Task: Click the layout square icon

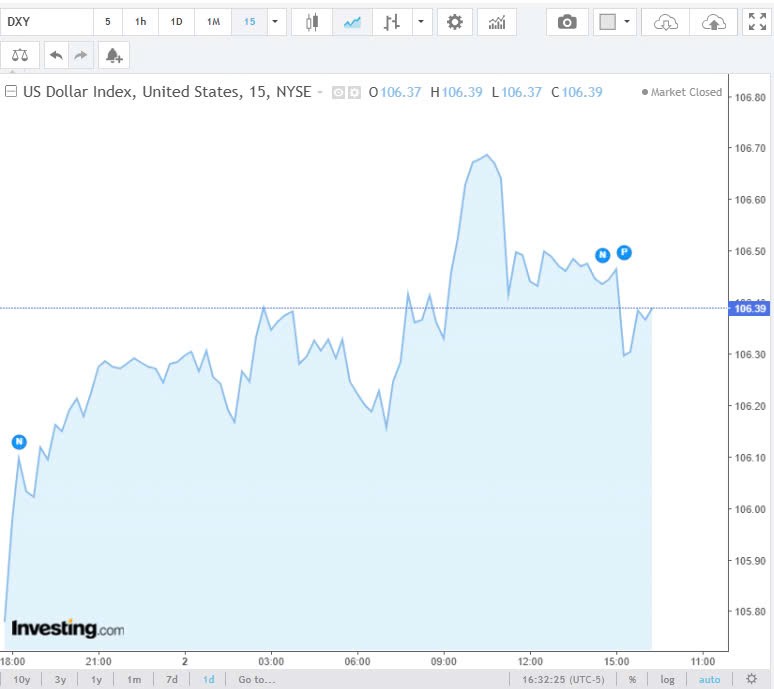Action: click(608, 22)
